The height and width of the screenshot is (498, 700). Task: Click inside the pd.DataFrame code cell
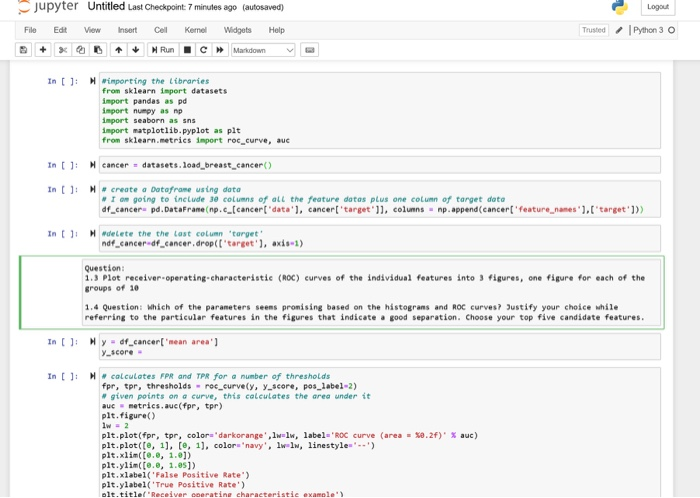pyautogui.click(x=379, y=199)
